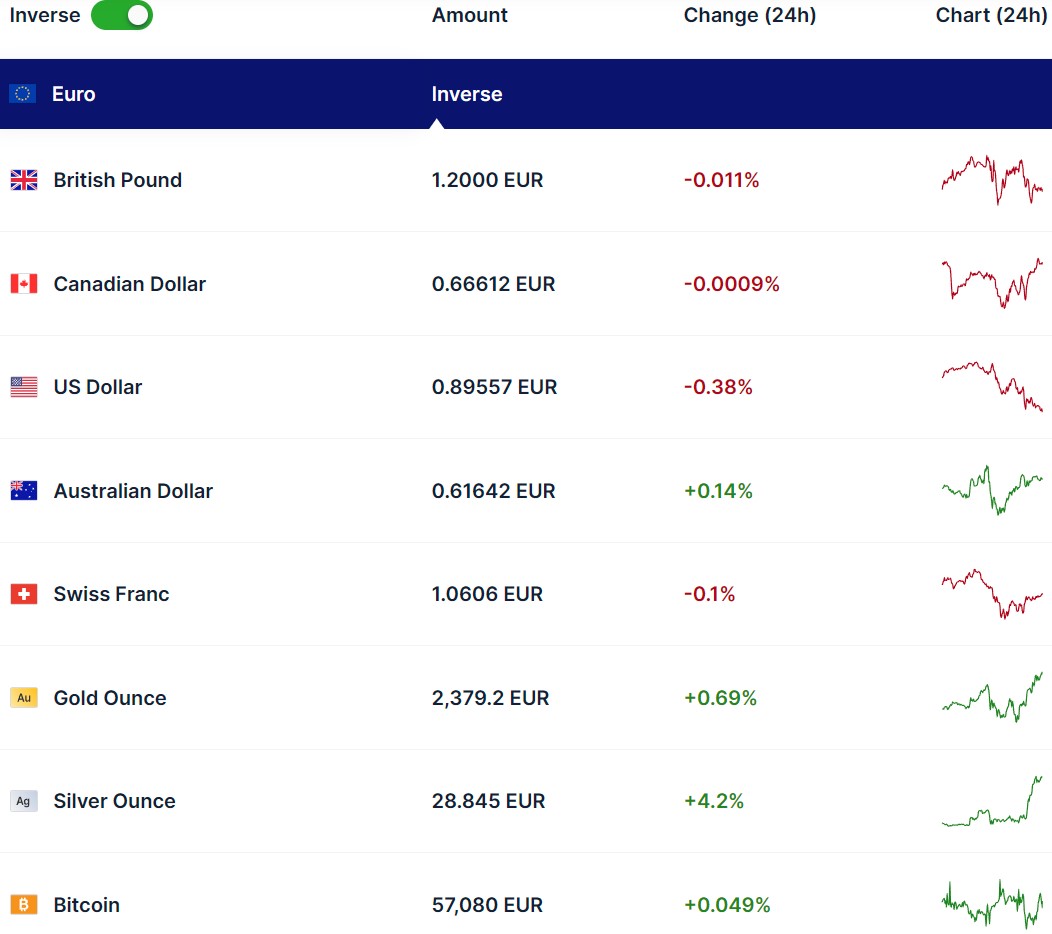Click the Swiss flag icon

[23, 594]
